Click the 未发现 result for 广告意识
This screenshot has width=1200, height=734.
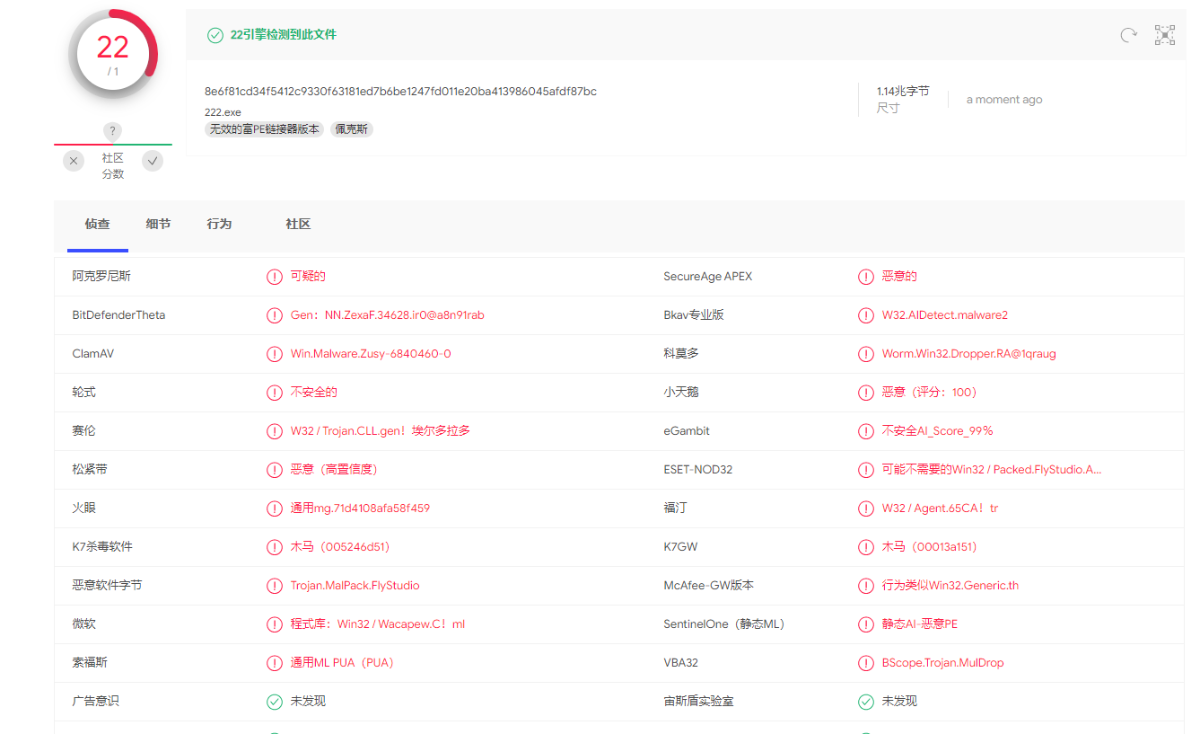click(x=308, y=702)
